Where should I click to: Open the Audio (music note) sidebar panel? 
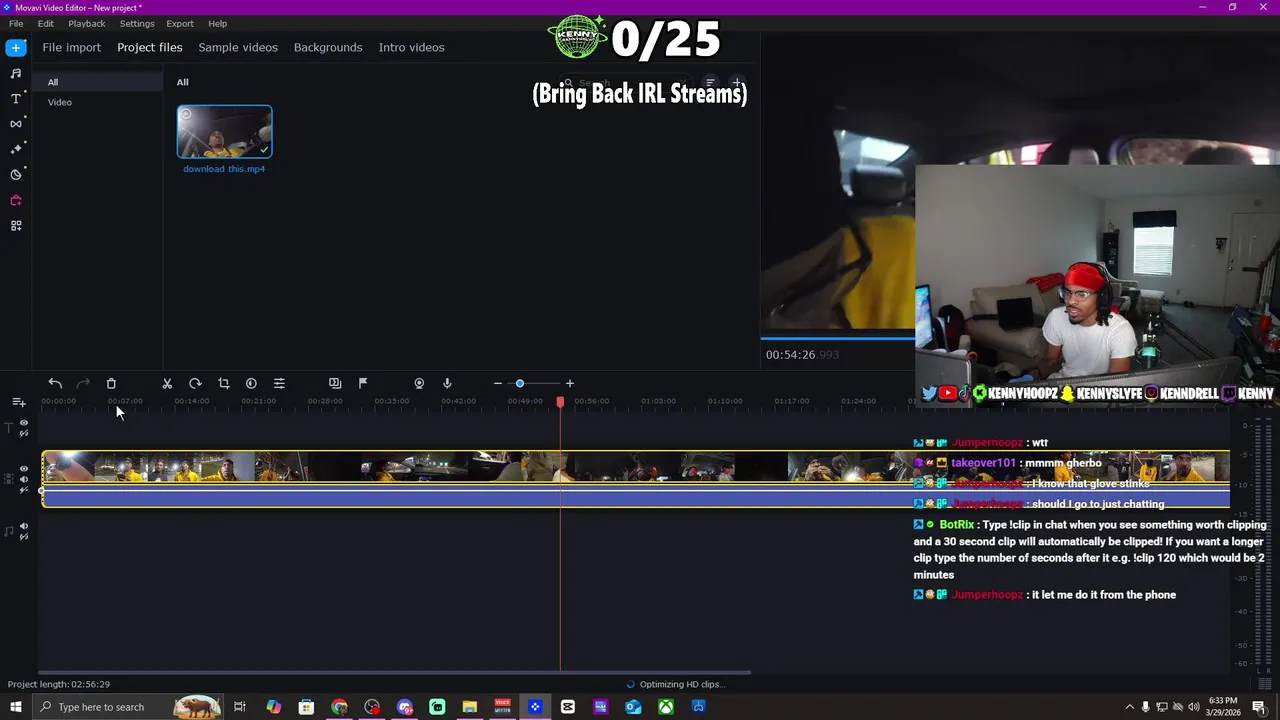click(16, 73)
